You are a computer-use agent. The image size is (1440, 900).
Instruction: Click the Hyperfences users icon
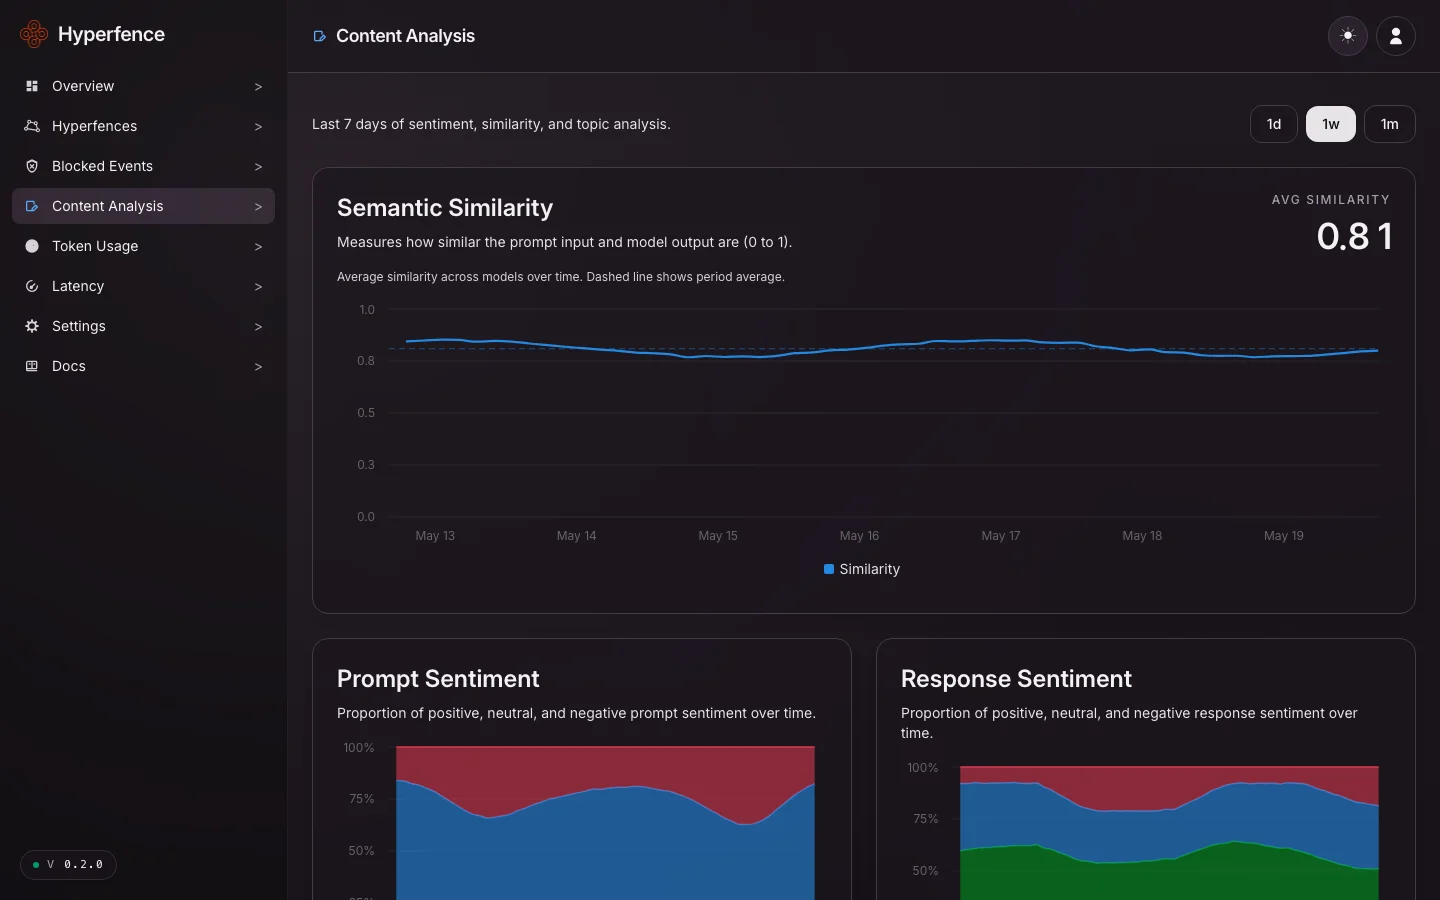click(32, 126)
